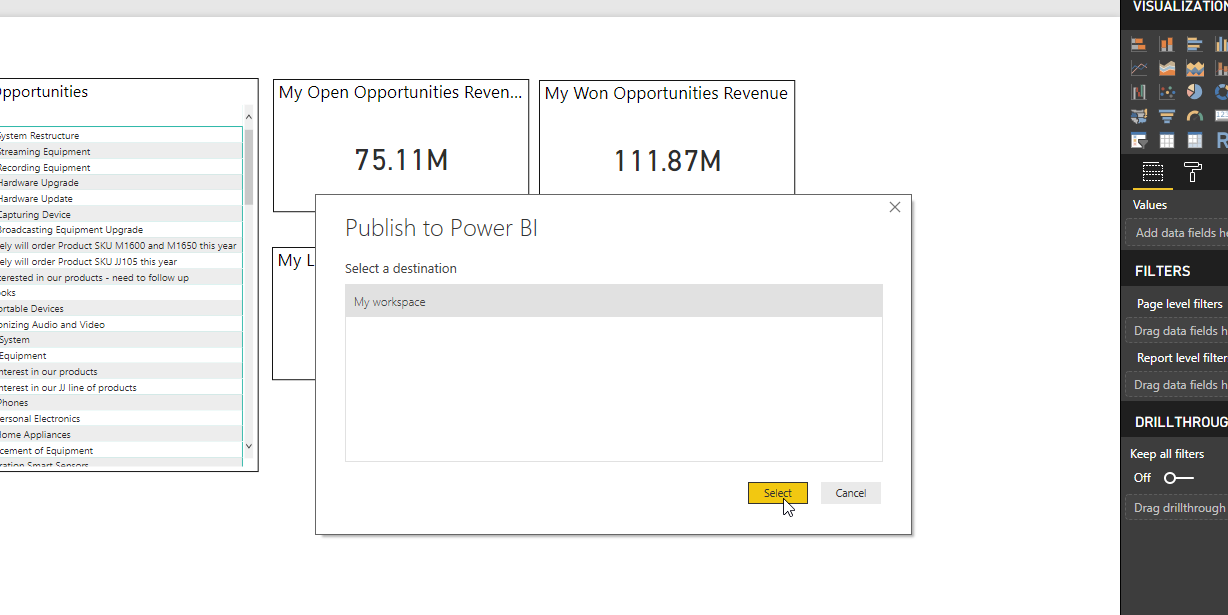Click scroll down arrow of Opportunities list

coord(249,446)
